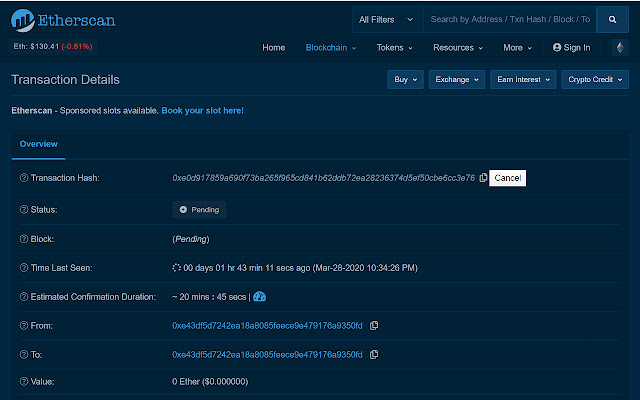Click the help icon beside Block
This screenshot has width=640, height=400.
pyautogui.click(x=24, y=239)
